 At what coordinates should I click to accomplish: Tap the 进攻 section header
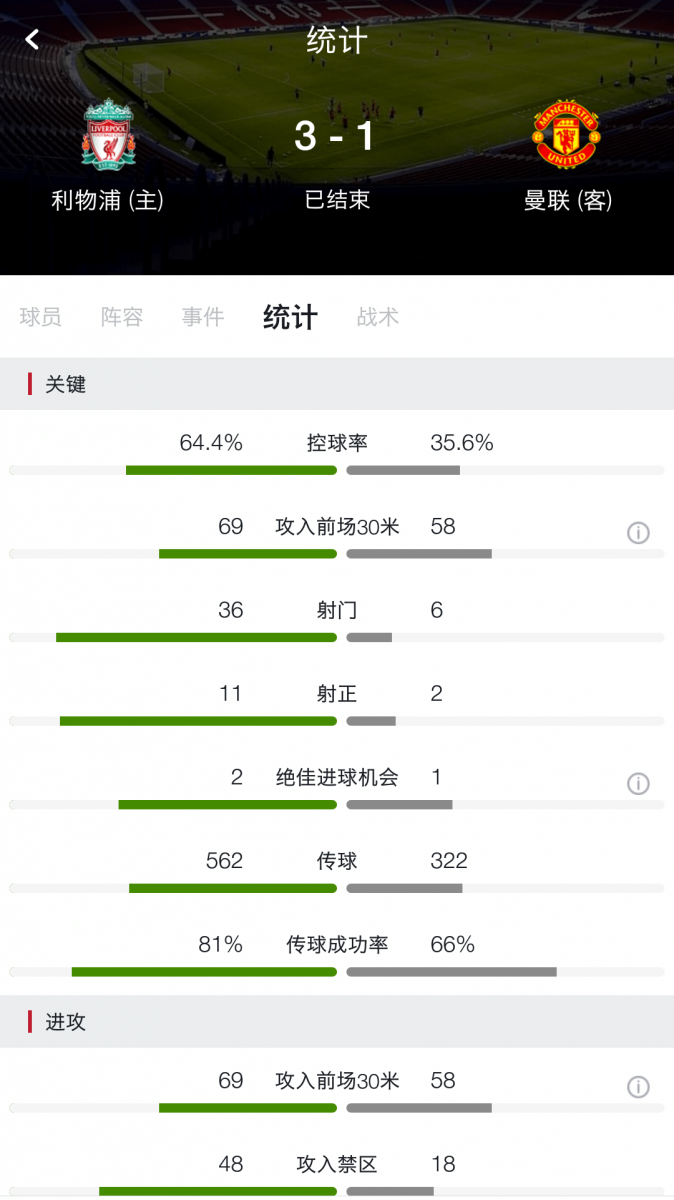66,1022
